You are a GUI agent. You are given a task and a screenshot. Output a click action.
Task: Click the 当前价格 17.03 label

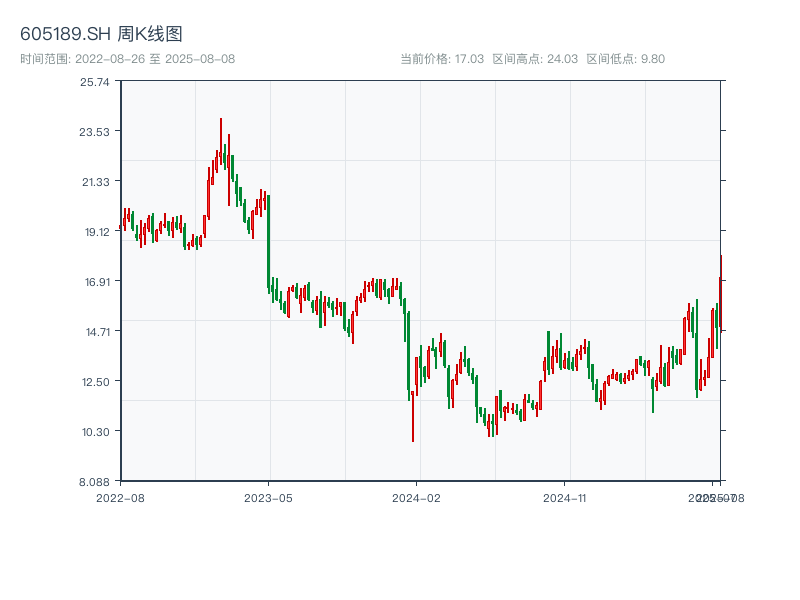tap(442, 59)
